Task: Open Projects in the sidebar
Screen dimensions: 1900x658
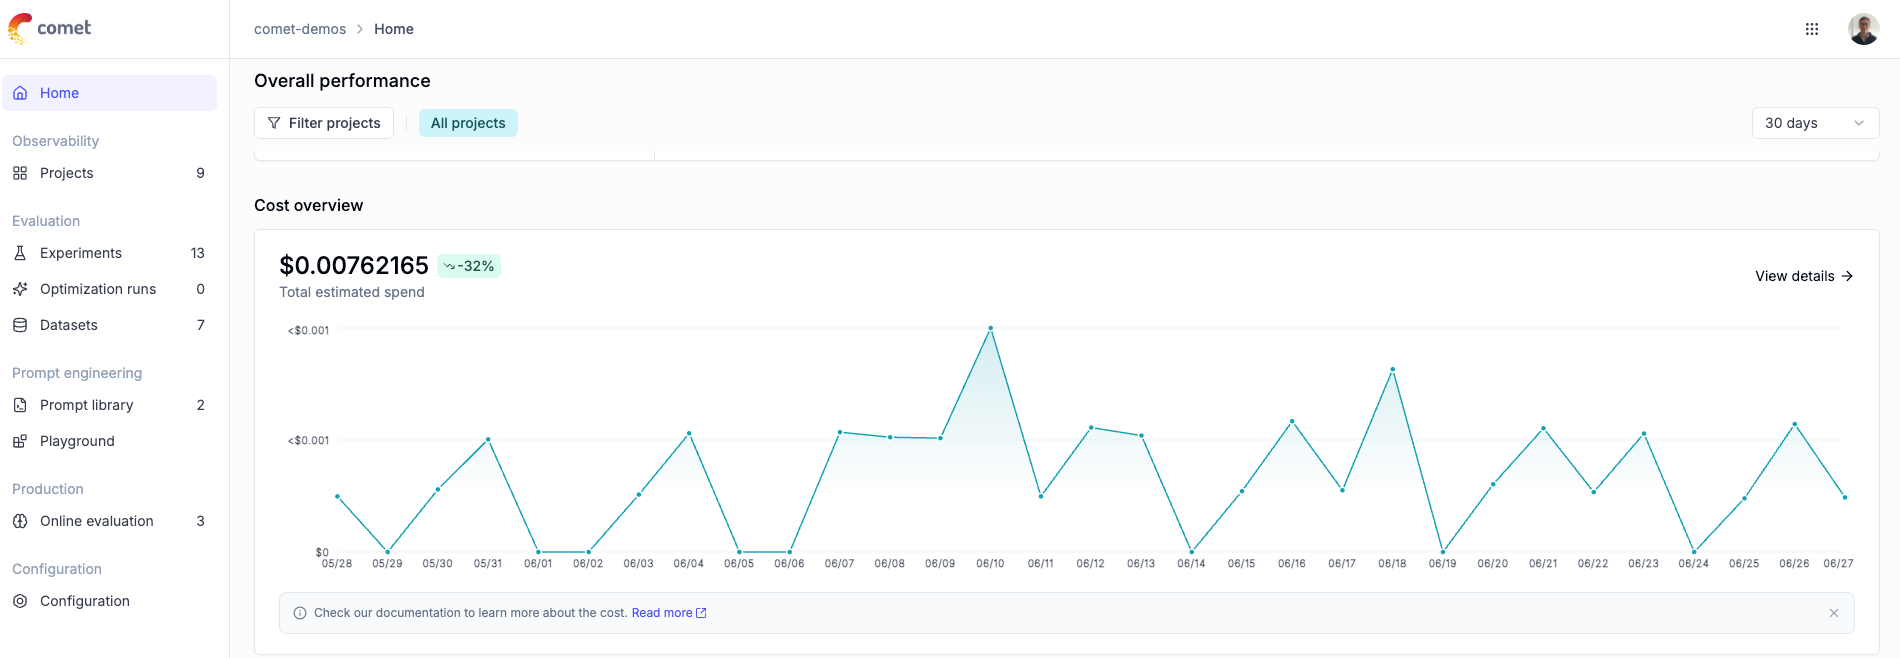Action: [67, 173]
